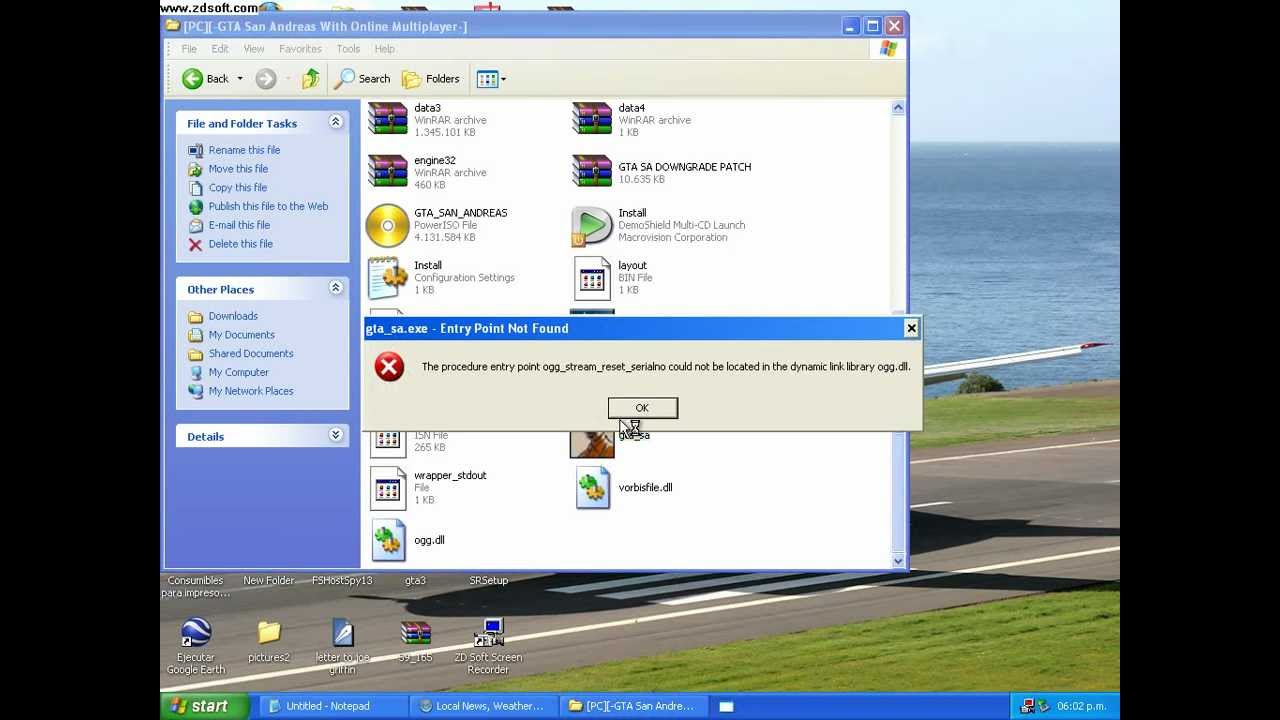Open letter to joe griffin desktop file
The height and width of the screenshot is (720, 1280).
(343, 633)
